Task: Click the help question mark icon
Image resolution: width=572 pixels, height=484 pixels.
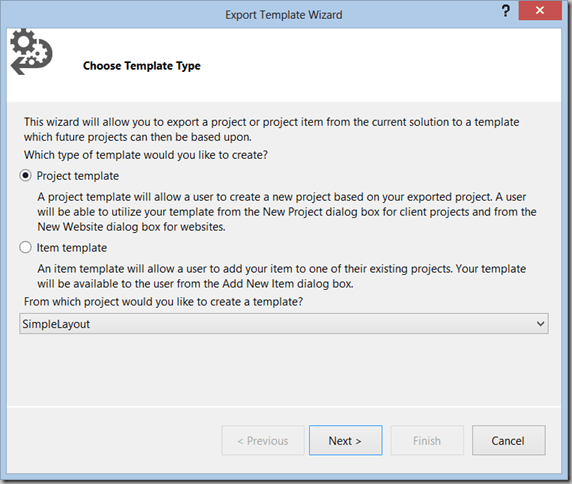Action: tap(505, 11)
